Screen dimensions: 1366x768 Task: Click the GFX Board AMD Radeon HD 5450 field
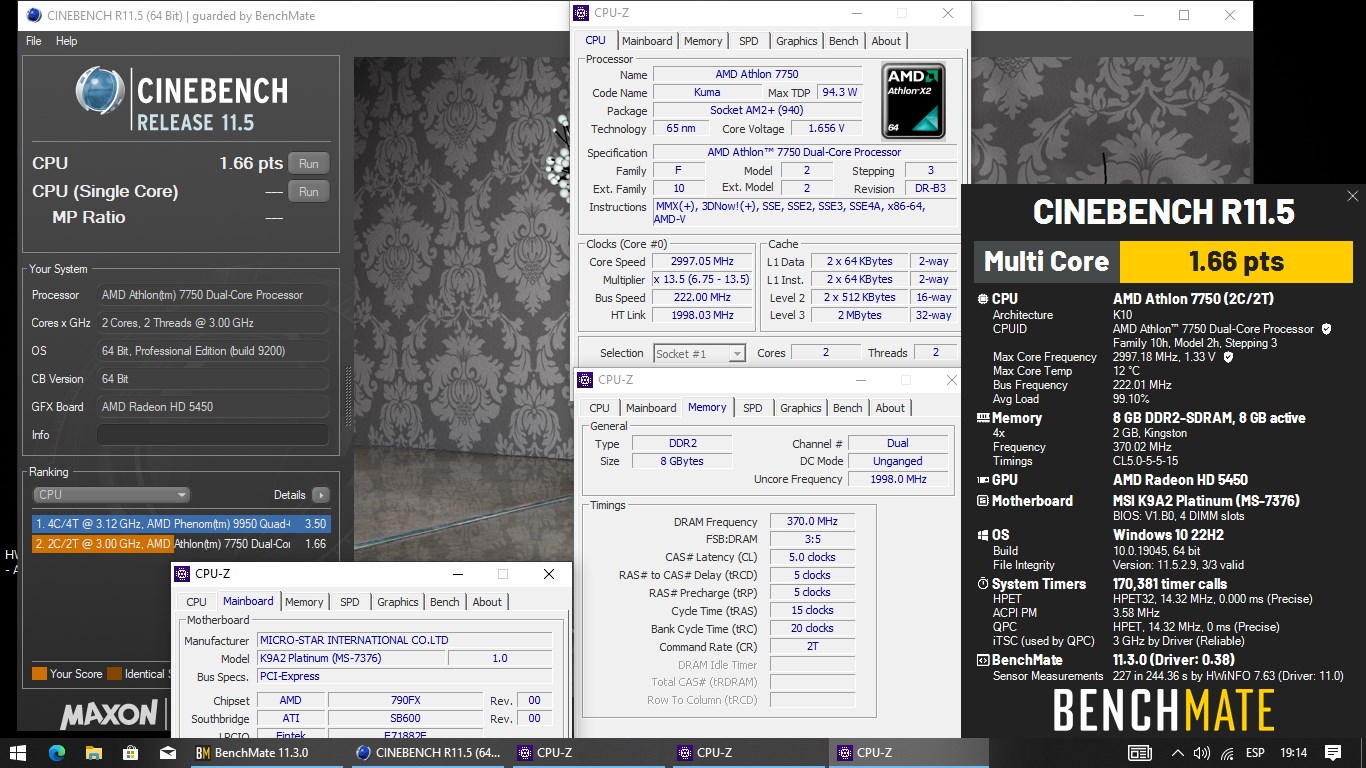click(213, 407)
